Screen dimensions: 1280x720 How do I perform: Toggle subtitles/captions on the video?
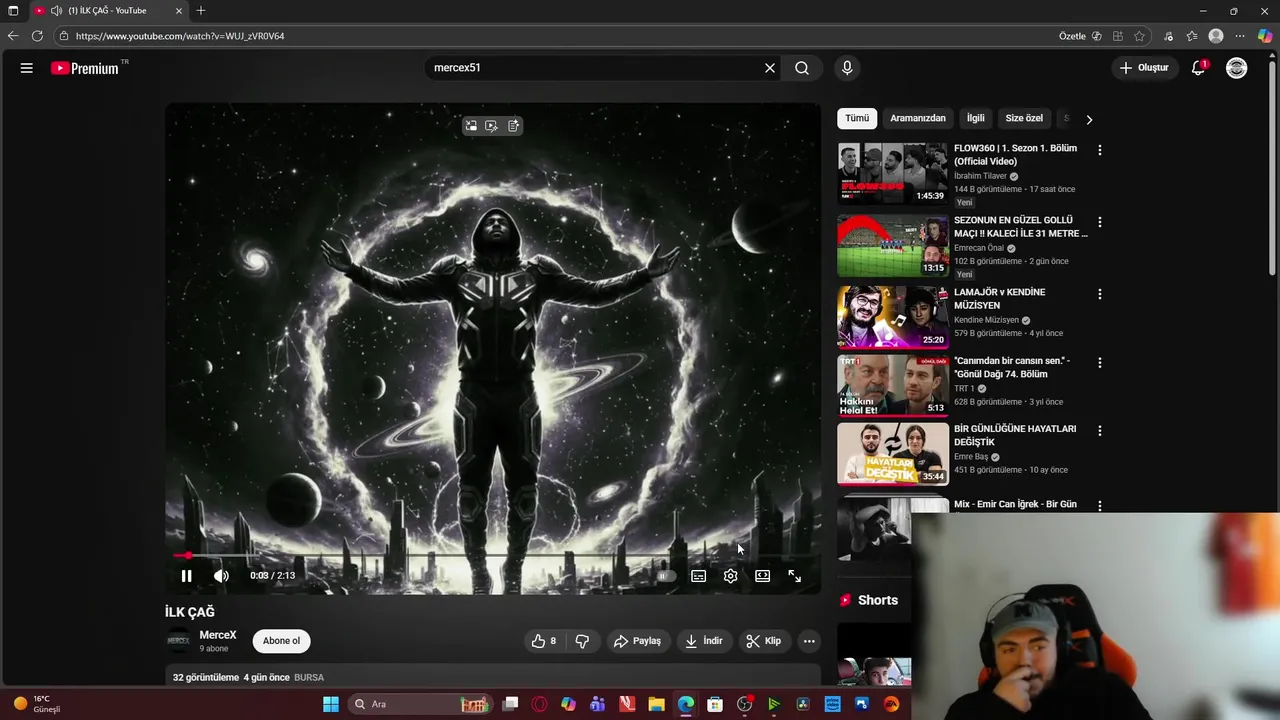tap(698, 576)
